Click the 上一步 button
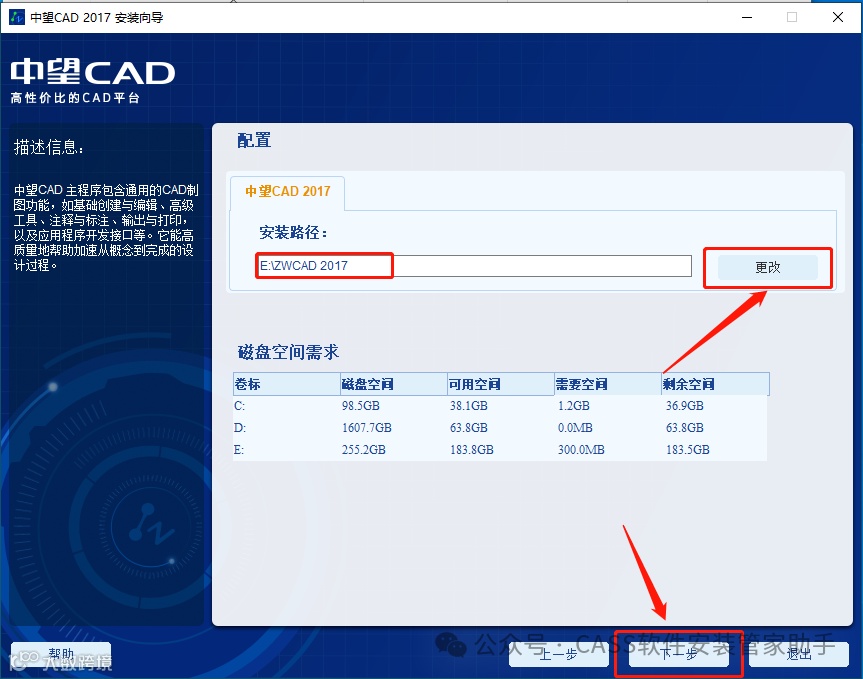The height and width of the screenshot is (679, 863). pyautogui.click(x=558, y=654)
